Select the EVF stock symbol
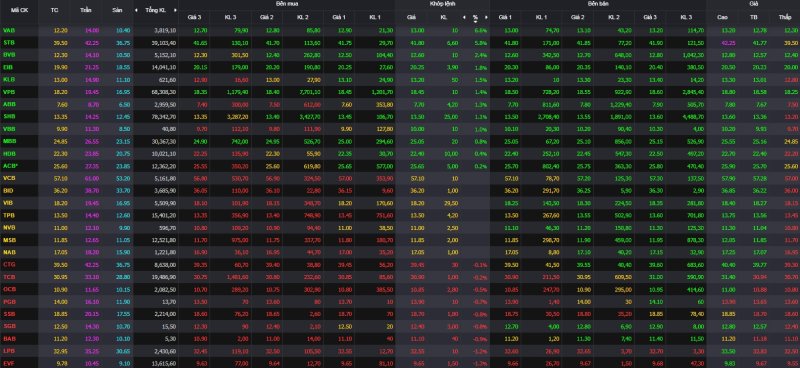Image resolution: width=800 pixels, height=368 pixels. click(9, 363)
